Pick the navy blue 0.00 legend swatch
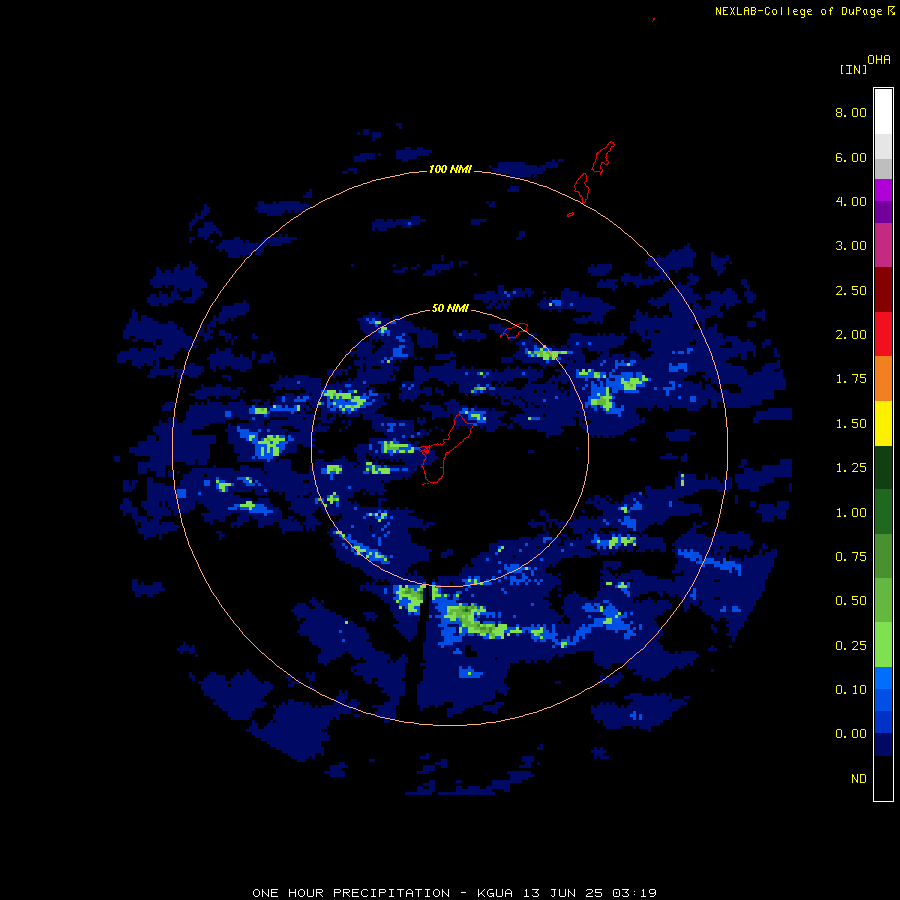This screenshot has height=900, width=900. [x=883, y=744]
